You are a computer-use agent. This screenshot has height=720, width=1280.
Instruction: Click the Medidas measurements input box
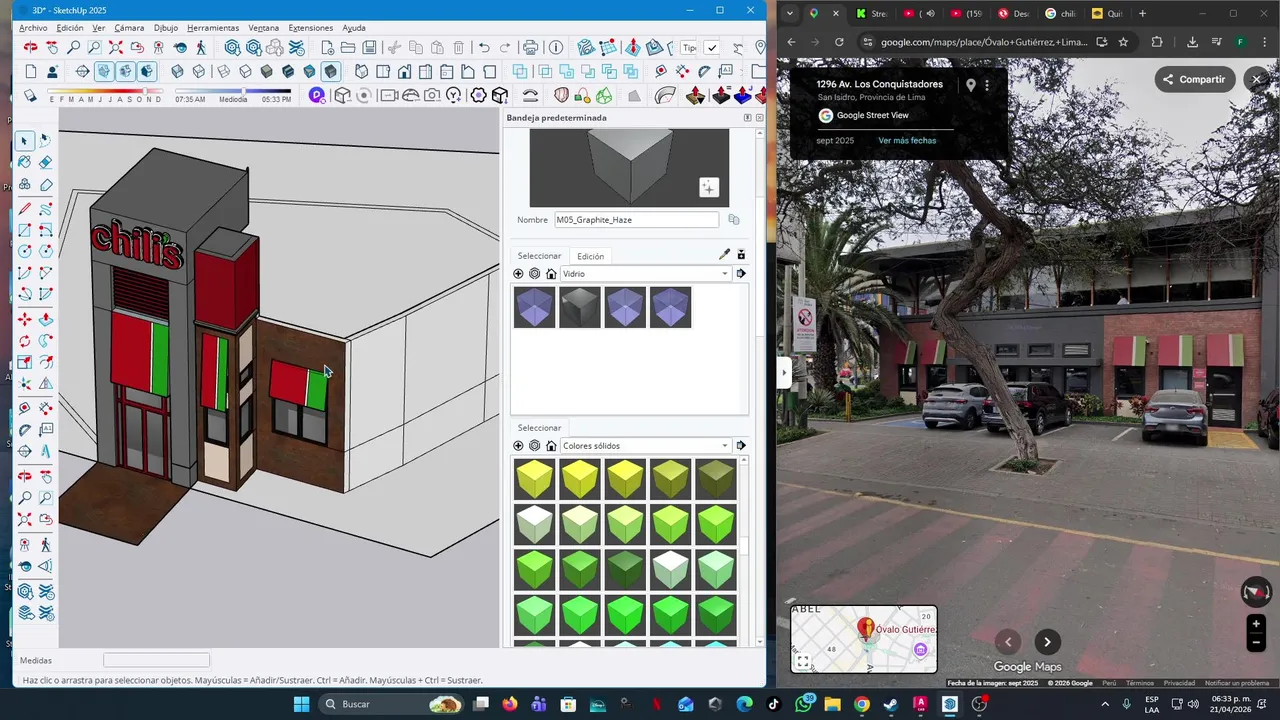click(x=156, y=660)
